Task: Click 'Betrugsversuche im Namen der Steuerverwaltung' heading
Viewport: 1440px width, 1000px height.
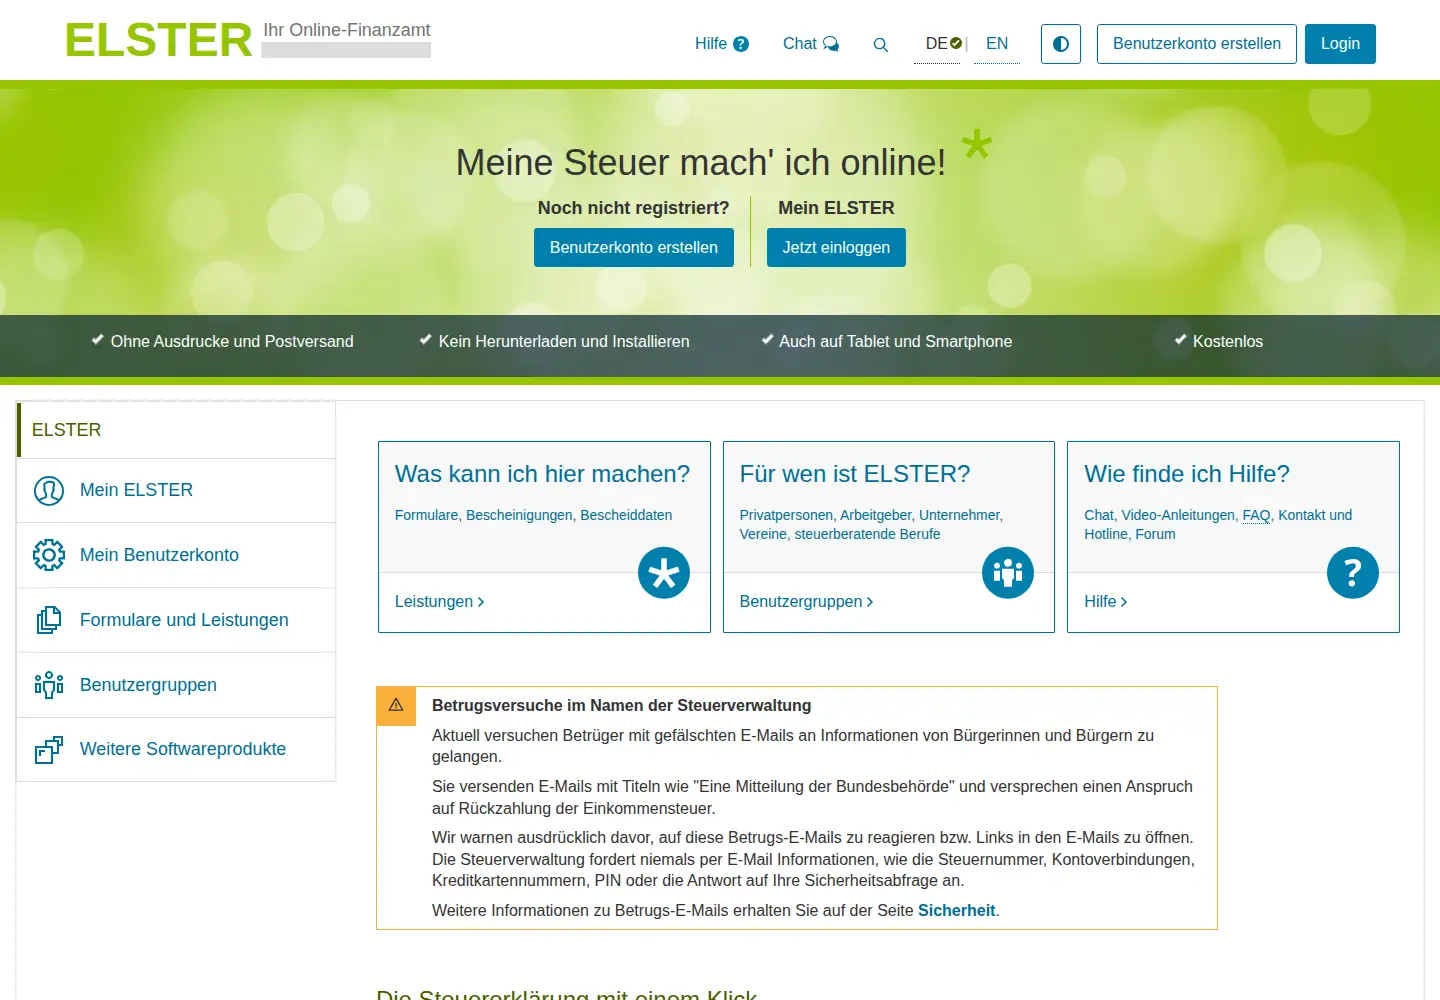Action: (x=622, y=706)
